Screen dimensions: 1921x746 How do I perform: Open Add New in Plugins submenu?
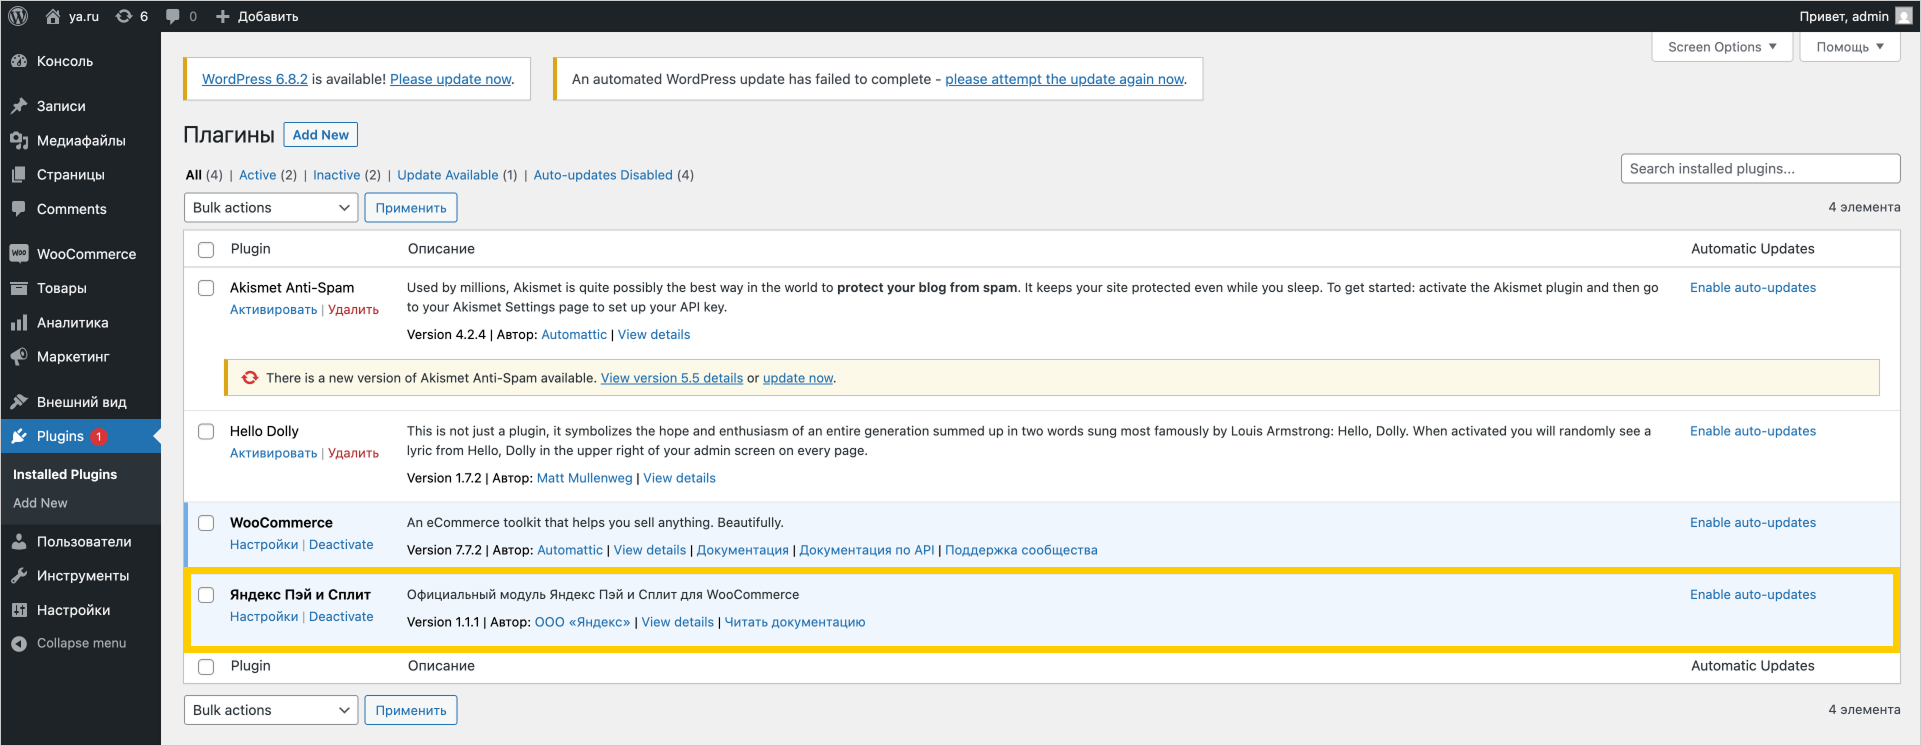pyautogui.click(x=40, y=503)
